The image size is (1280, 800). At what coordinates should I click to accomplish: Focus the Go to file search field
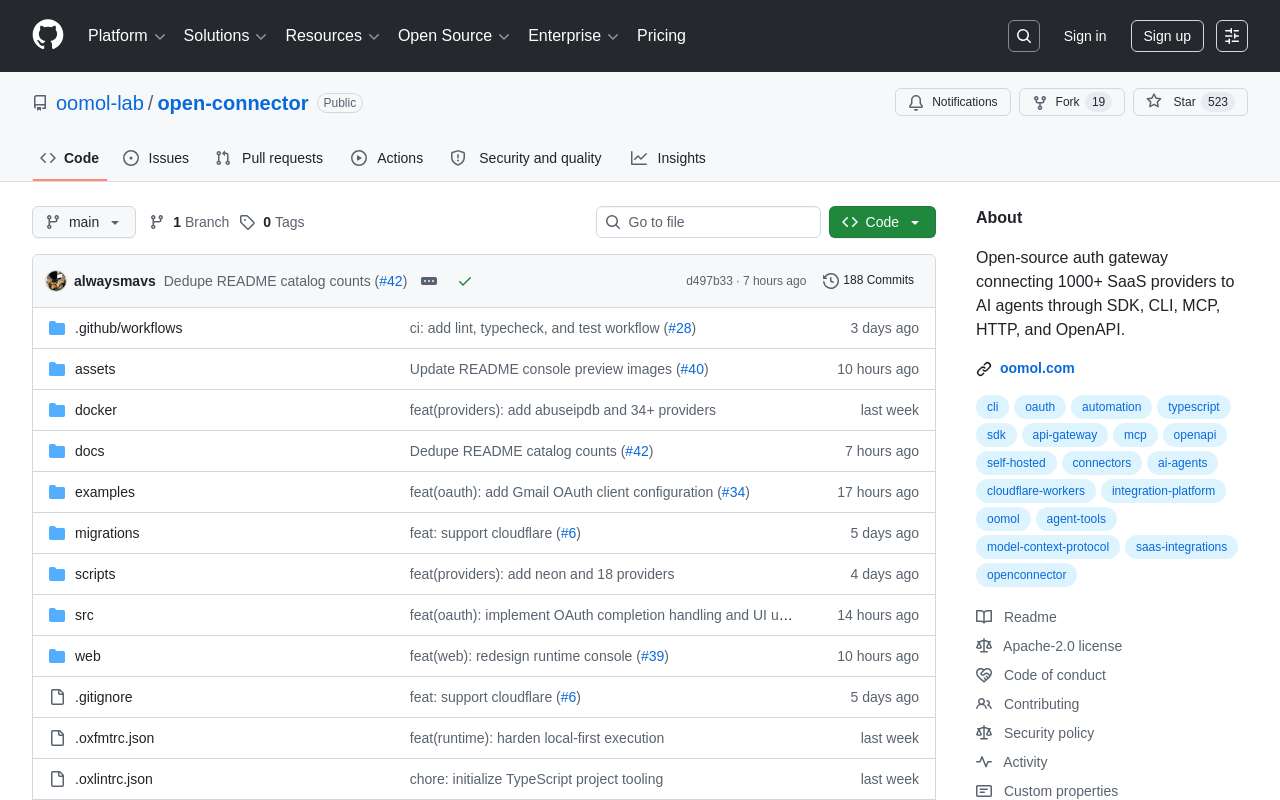(x=708, y=222)
